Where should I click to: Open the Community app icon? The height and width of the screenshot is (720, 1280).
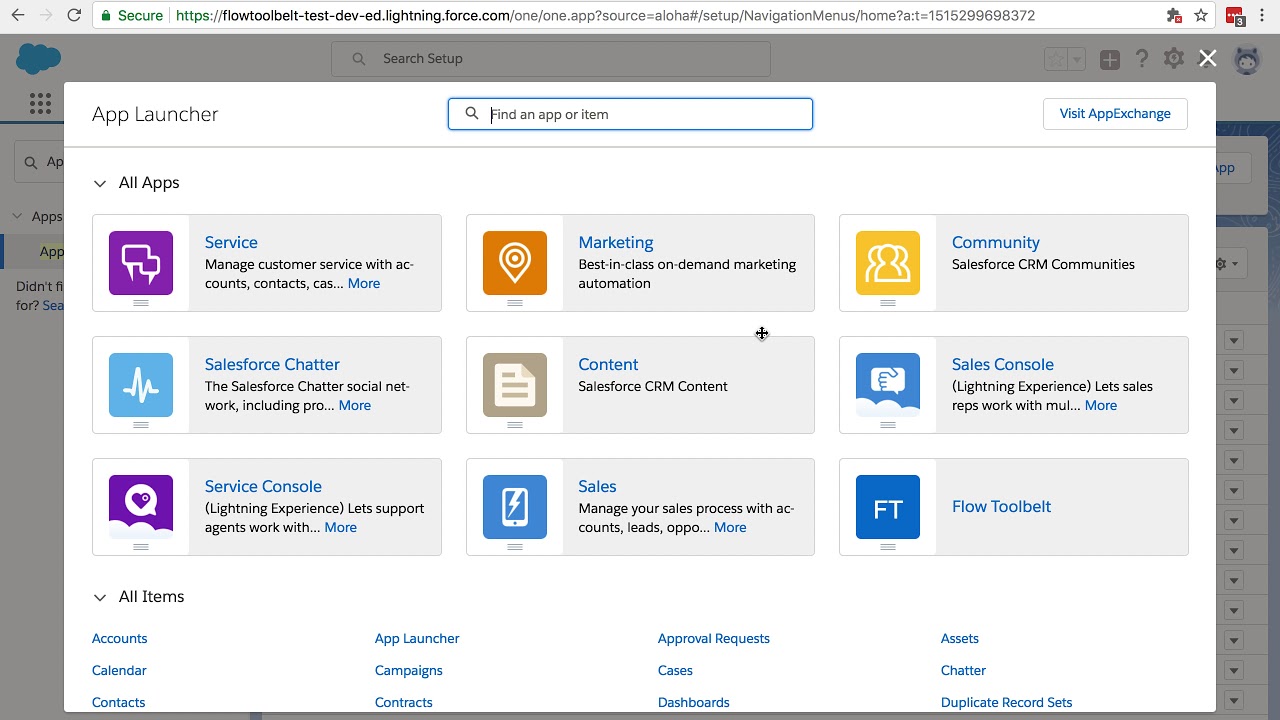coord(888,263)
